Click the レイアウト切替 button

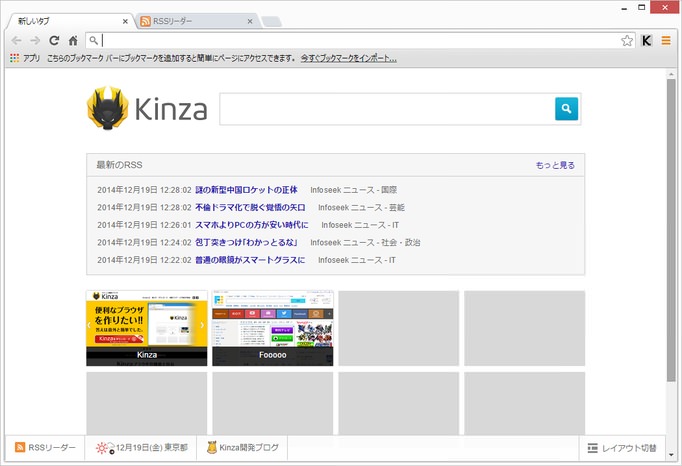coord(622,448)
